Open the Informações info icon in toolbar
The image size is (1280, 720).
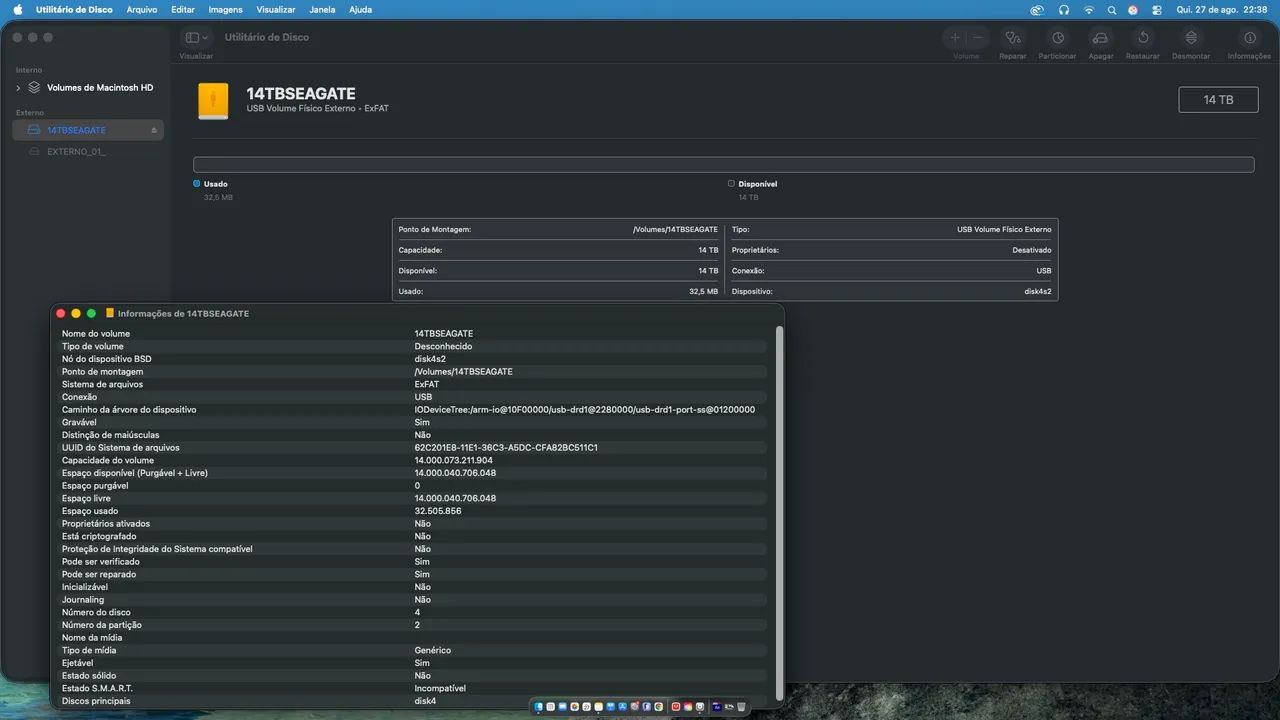(x=1249, y=38)
